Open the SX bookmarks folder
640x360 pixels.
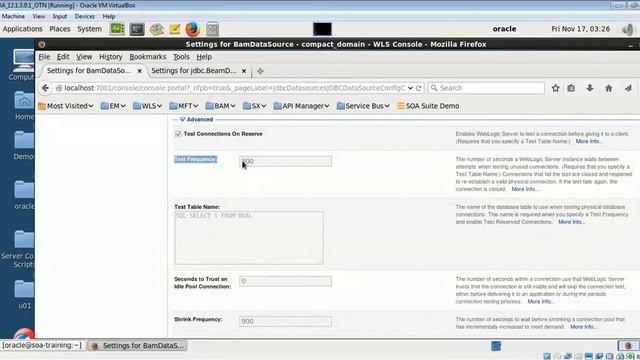[254, 106]
